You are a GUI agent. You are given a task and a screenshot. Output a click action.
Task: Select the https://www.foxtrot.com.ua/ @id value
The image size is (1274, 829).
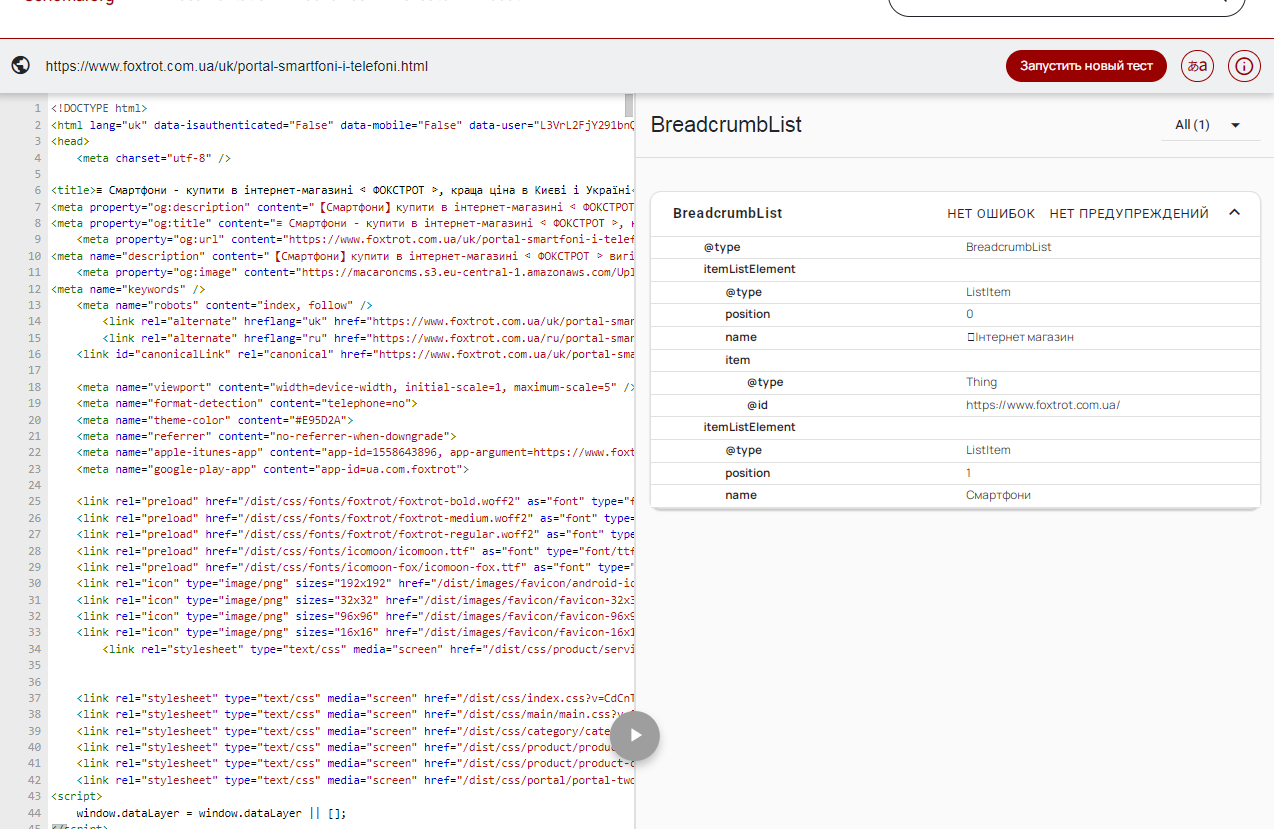tap(1043, 405)
